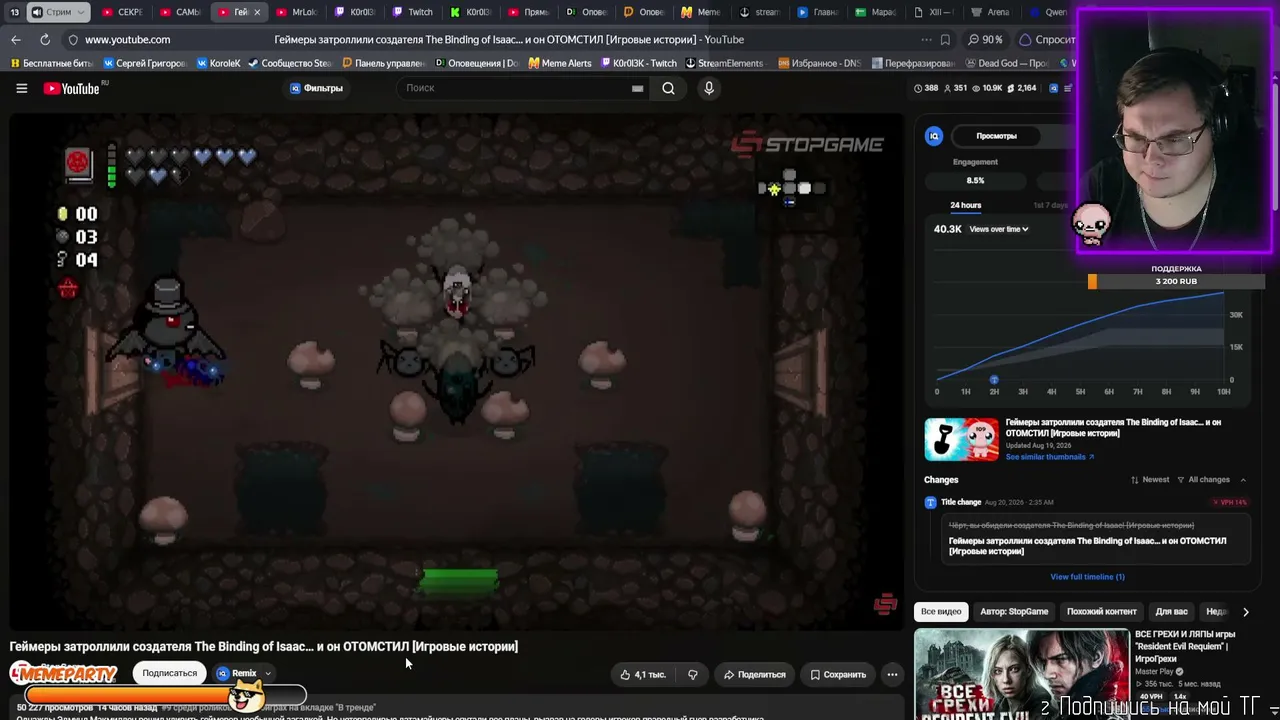The width and height of the screenshot is (1280, 720).
Task: Click the video player area
Action: pyautogui.click(x=457, y=371)
